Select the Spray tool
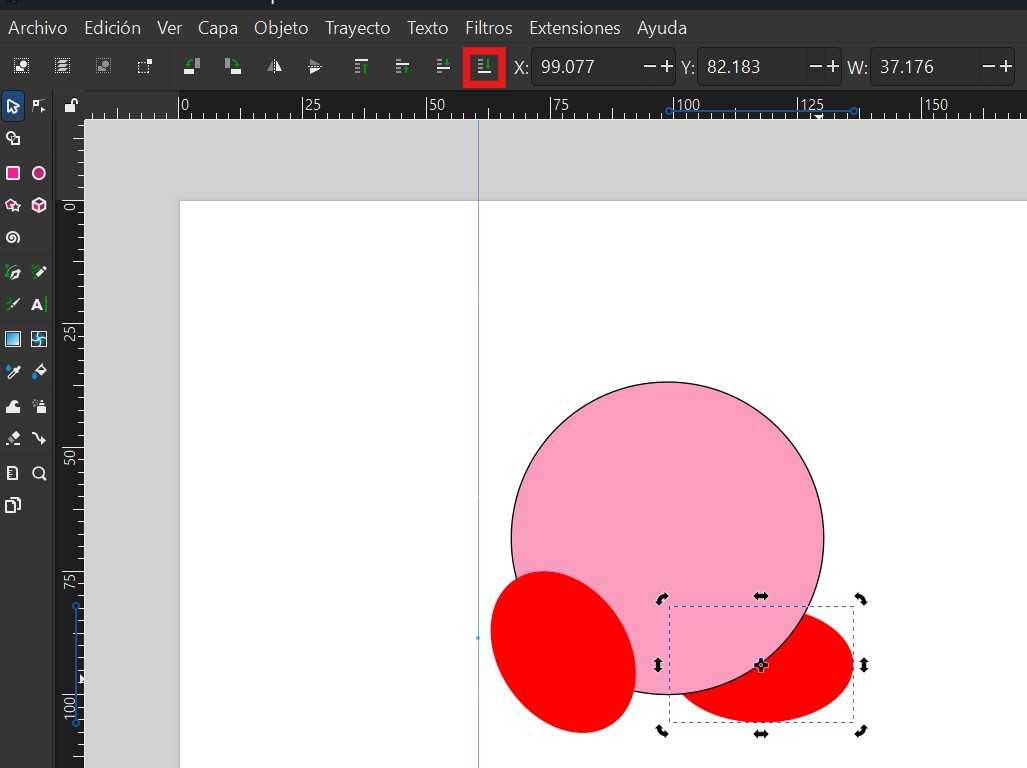The height and width of the screenshot is (768, 1027). [39, 407]
